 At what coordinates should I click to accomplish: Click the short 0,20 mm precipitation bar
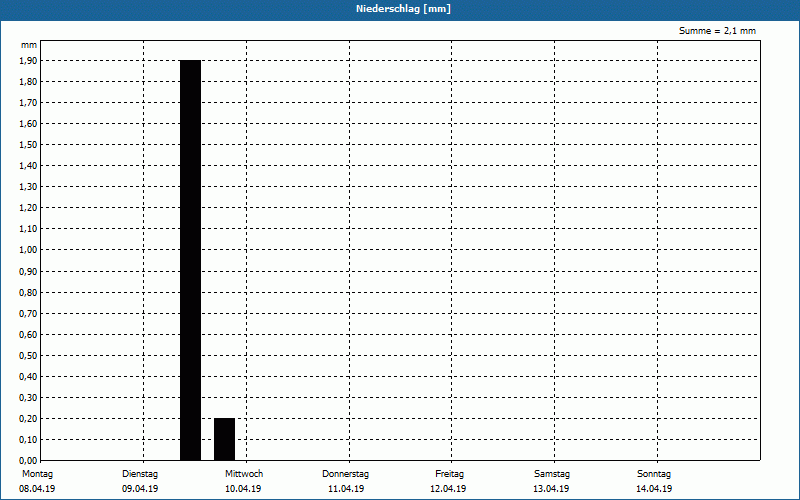click(224, 439)
